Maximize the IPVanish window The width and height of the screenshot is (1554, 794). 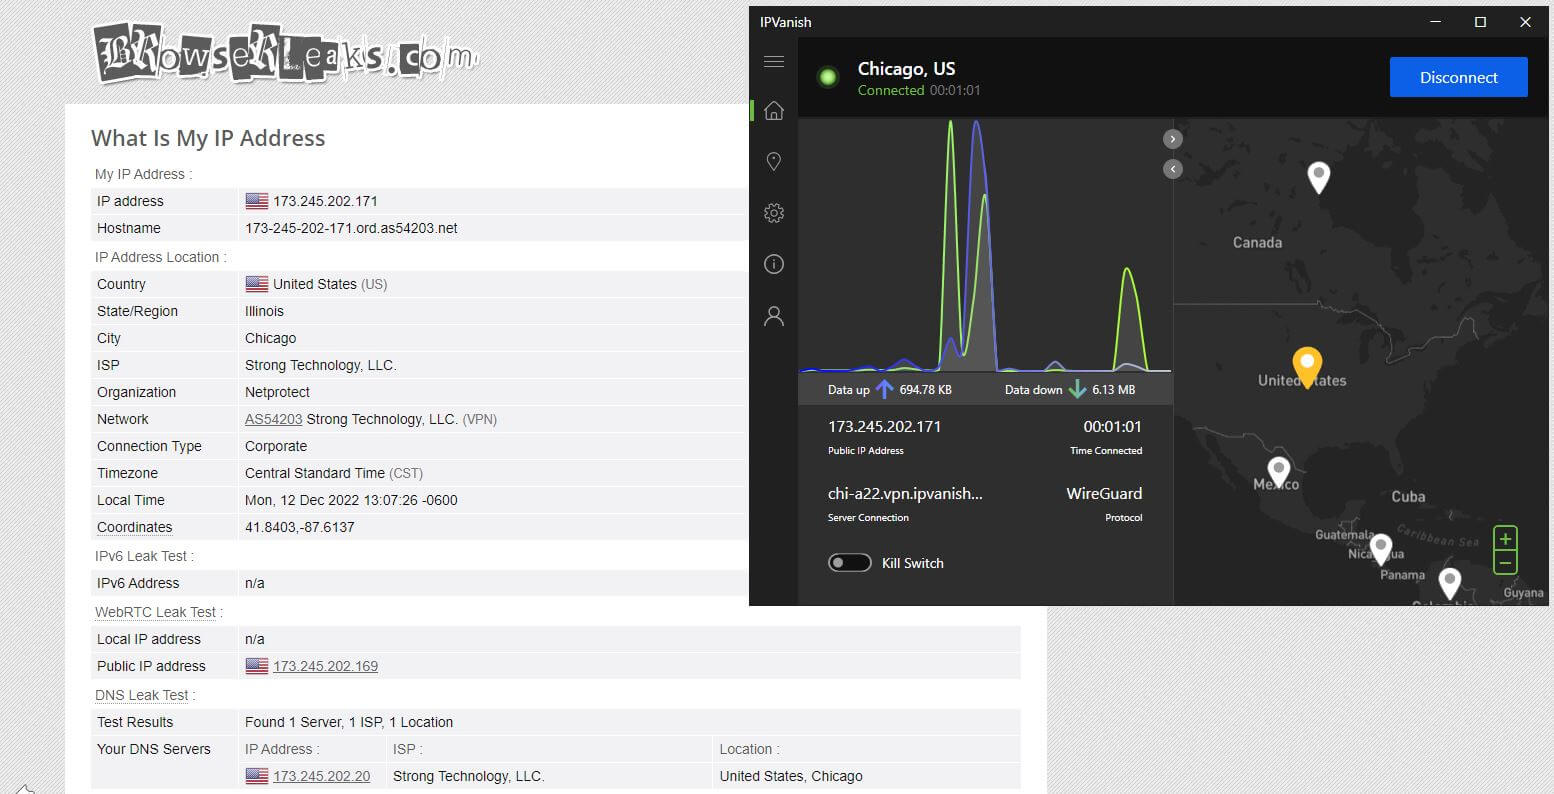(1480, 21)
